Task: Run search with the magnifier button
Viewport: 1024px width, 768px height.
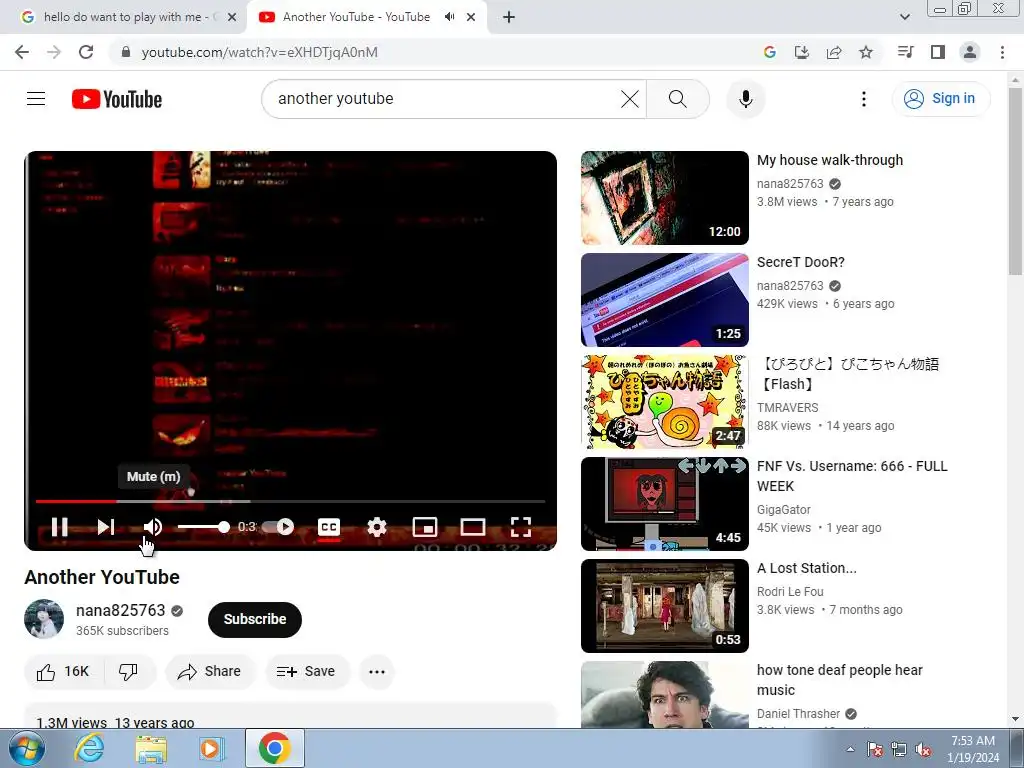Action: 678,99
